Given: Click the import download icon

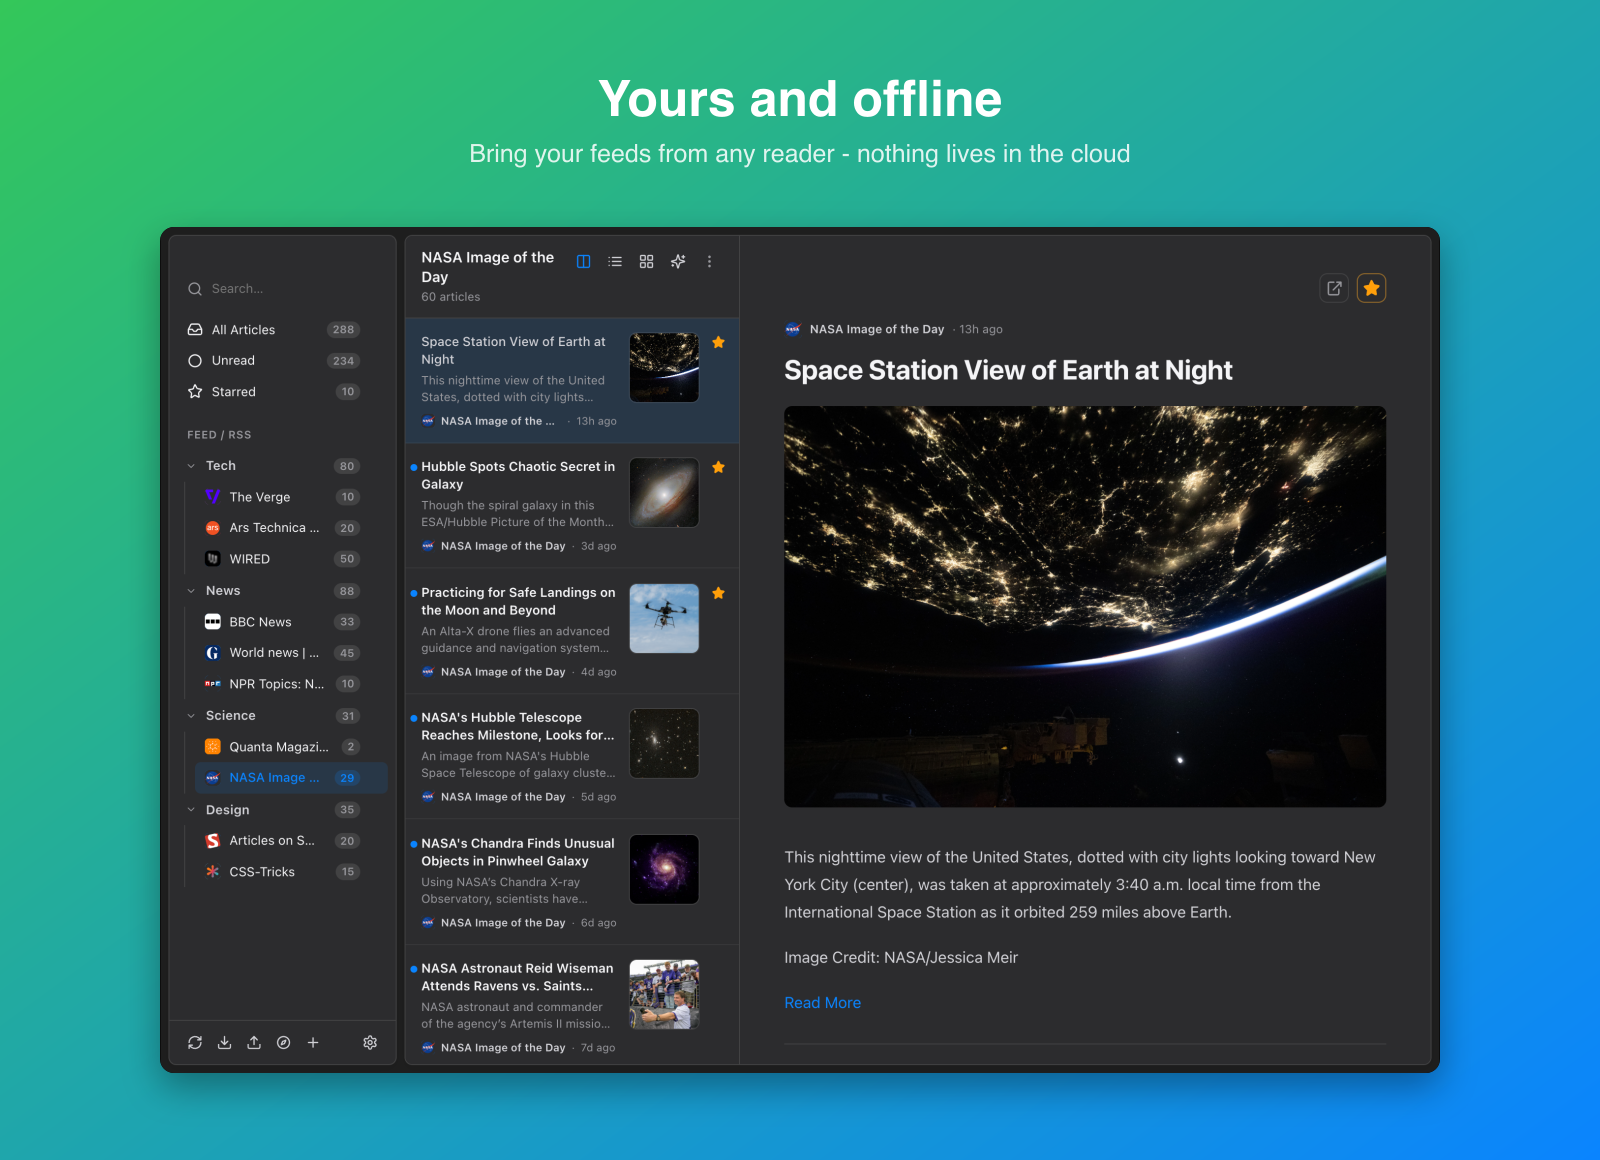Looking at the screenshot, I should pyautogui.click(x=225, y=1043).
